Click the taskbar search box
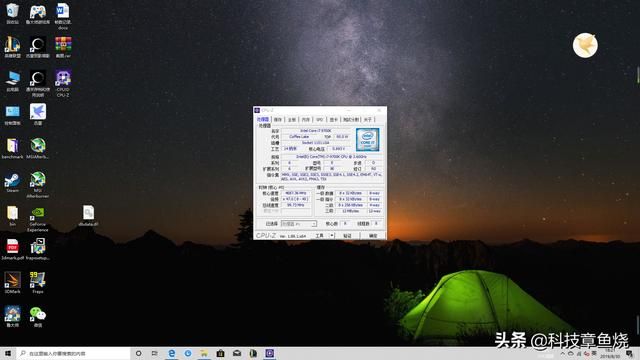The image size is (640, 360). (73, 353)
